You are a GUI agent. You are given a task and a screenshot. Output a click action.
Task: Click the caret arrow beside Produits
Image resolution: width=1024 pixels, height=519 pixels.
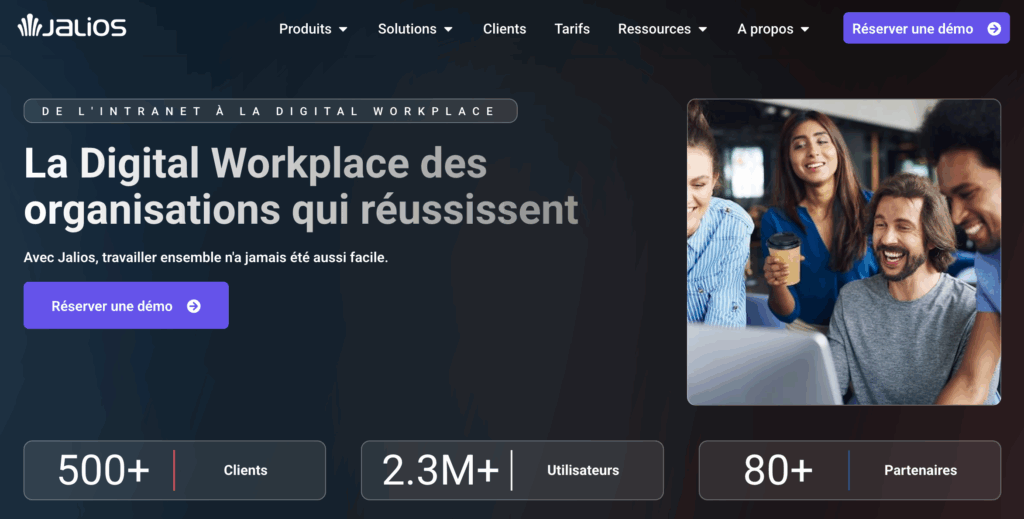344,30
